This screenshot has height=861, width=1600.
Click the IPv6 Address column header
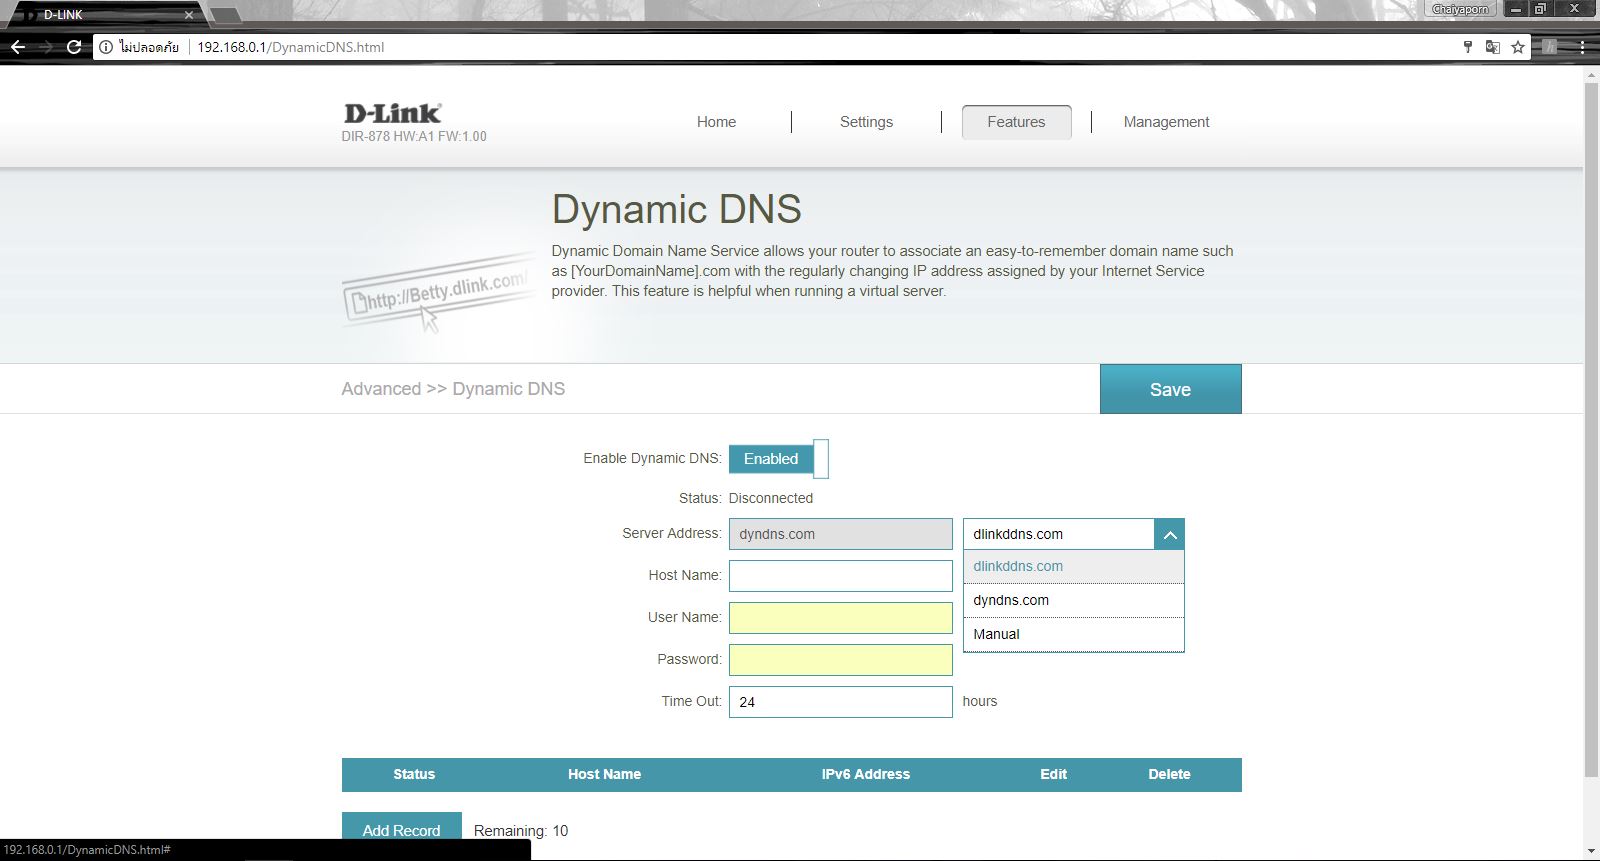click(866, 774)
